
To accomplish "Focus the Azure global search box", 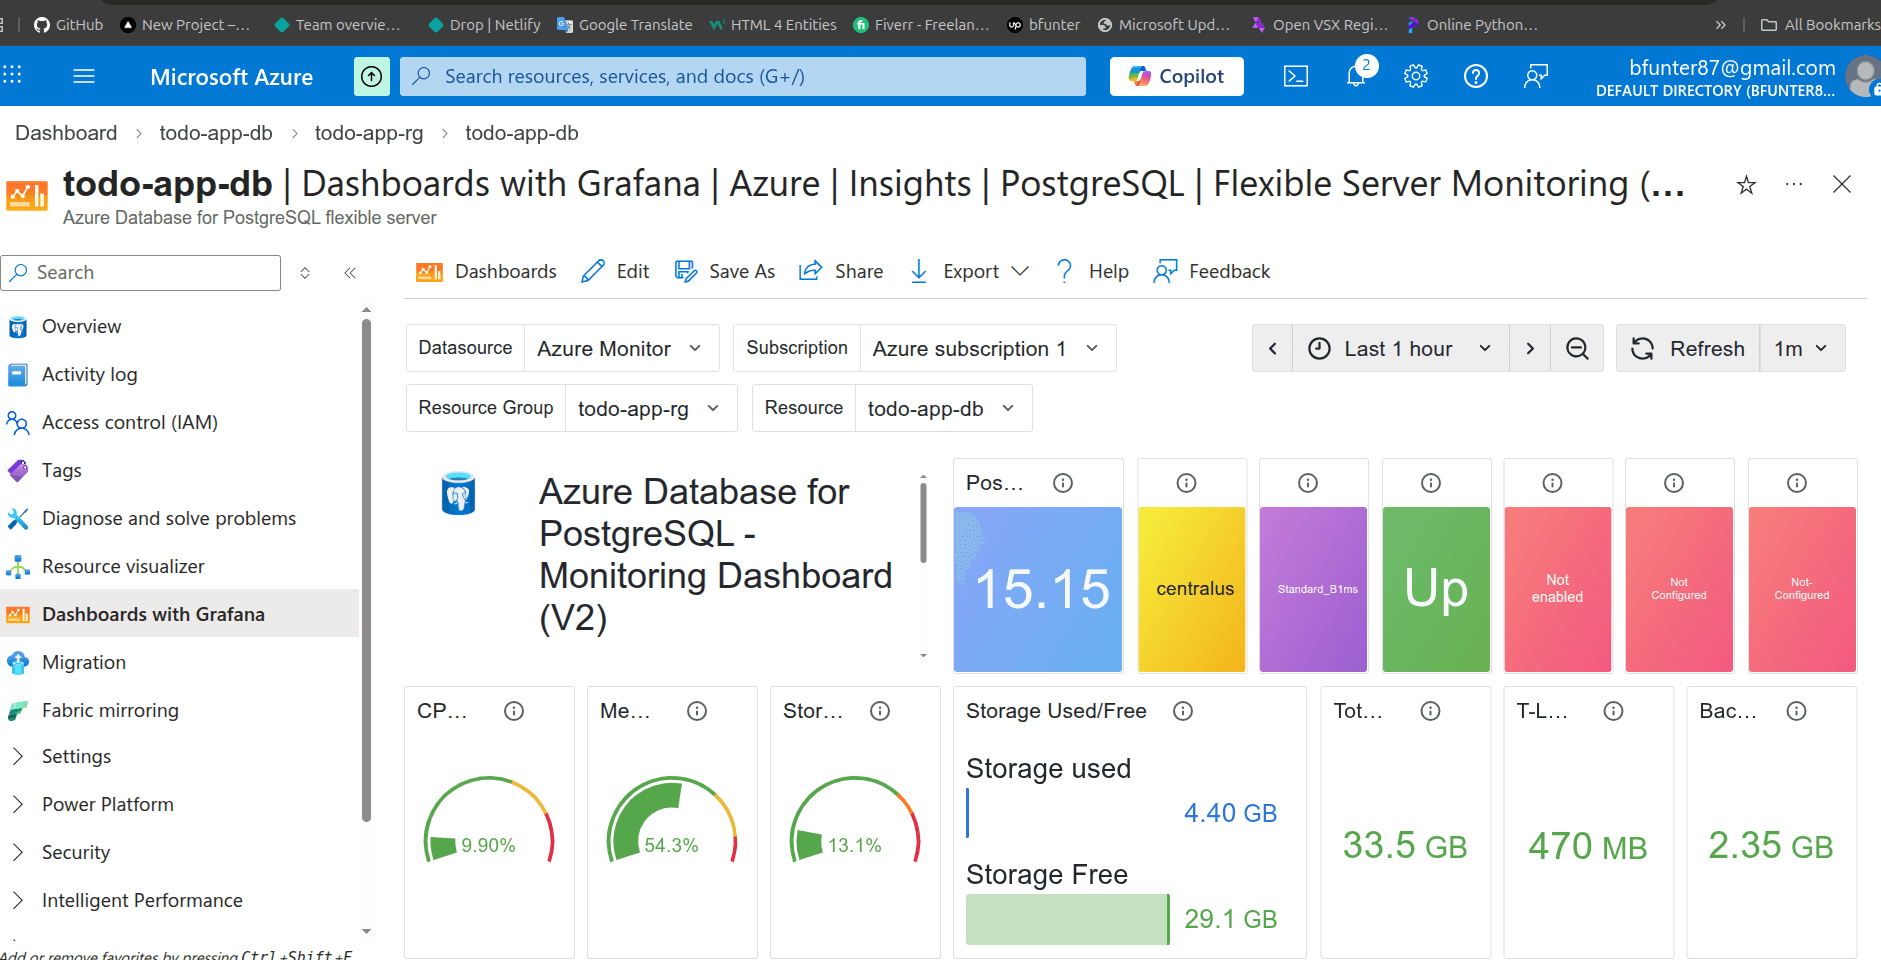I will (743, 76).
